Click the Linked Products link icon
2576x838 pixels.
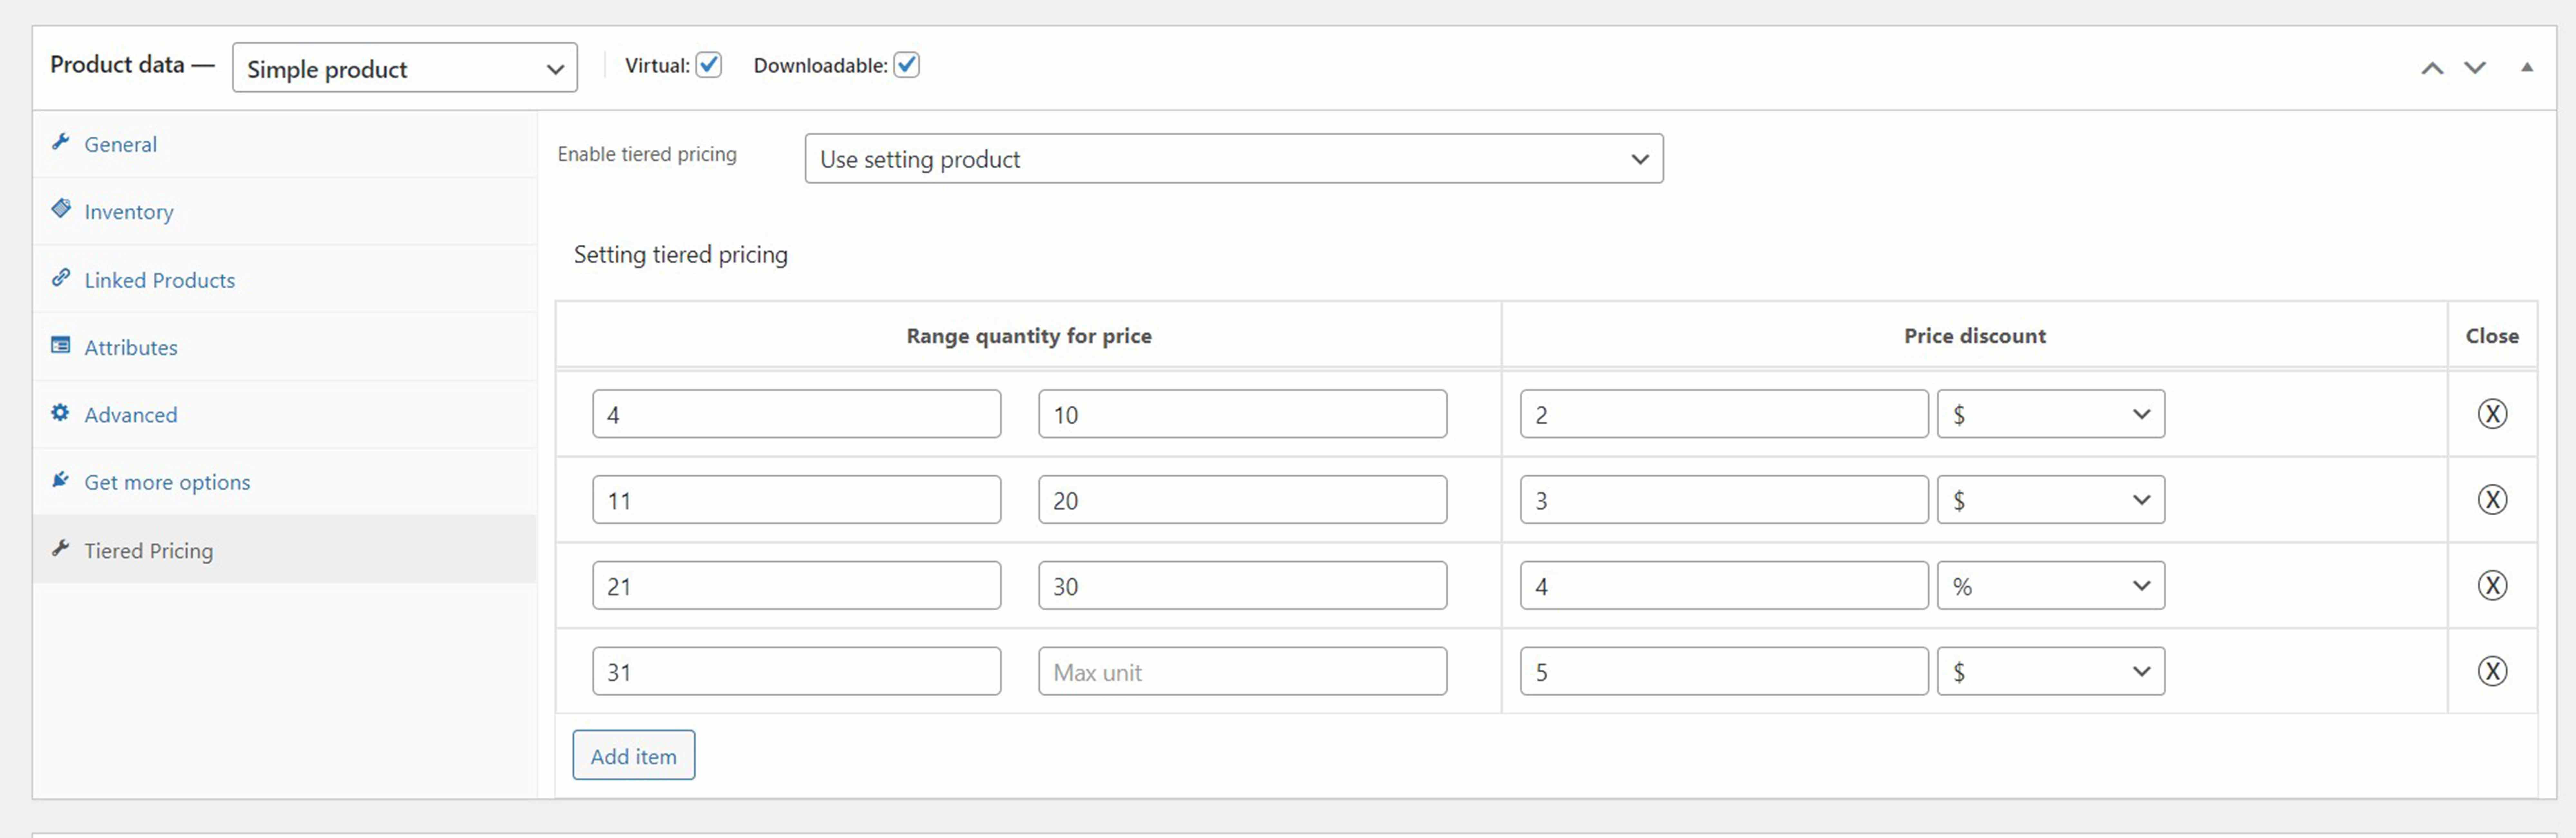[x=61, y=278]
